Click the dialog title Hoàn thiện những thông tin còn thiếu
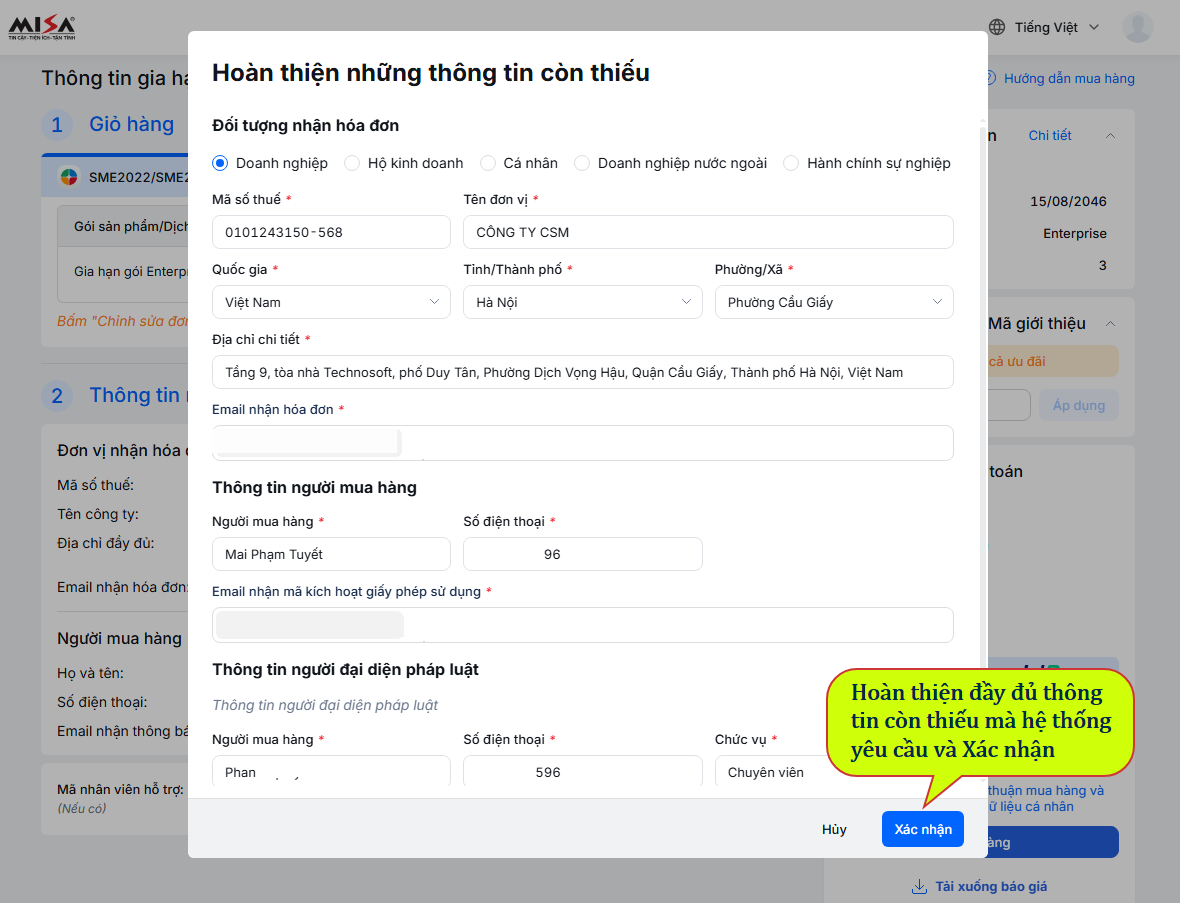Viewport: 1180px width, 903px height. coord(430,73)
